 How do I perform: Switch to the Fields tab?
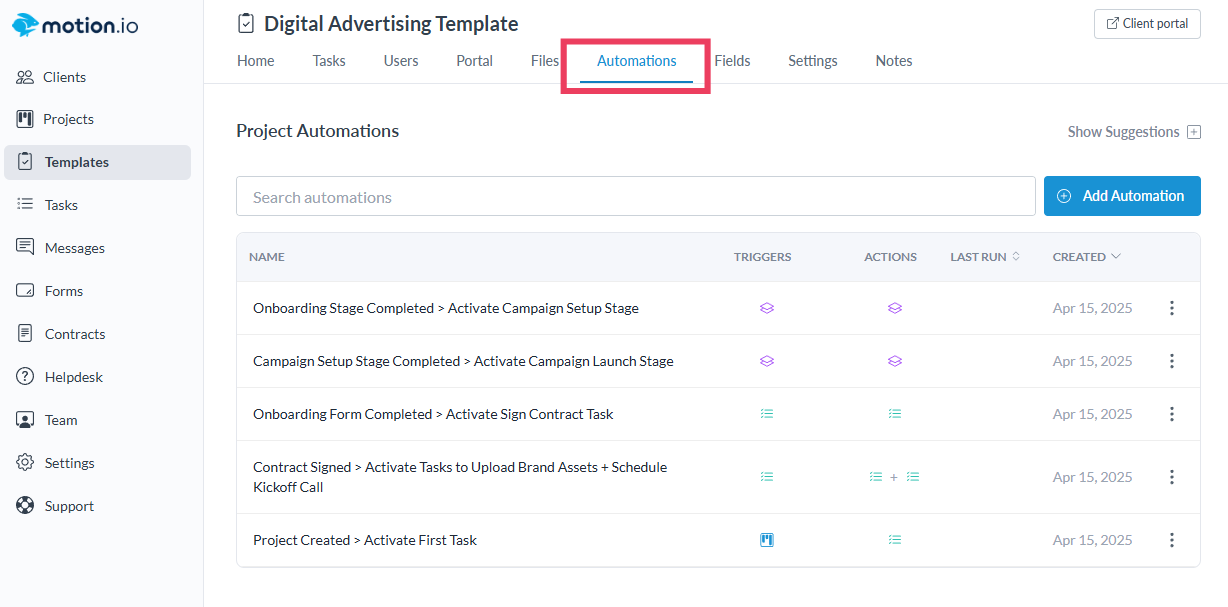[732, 61]
